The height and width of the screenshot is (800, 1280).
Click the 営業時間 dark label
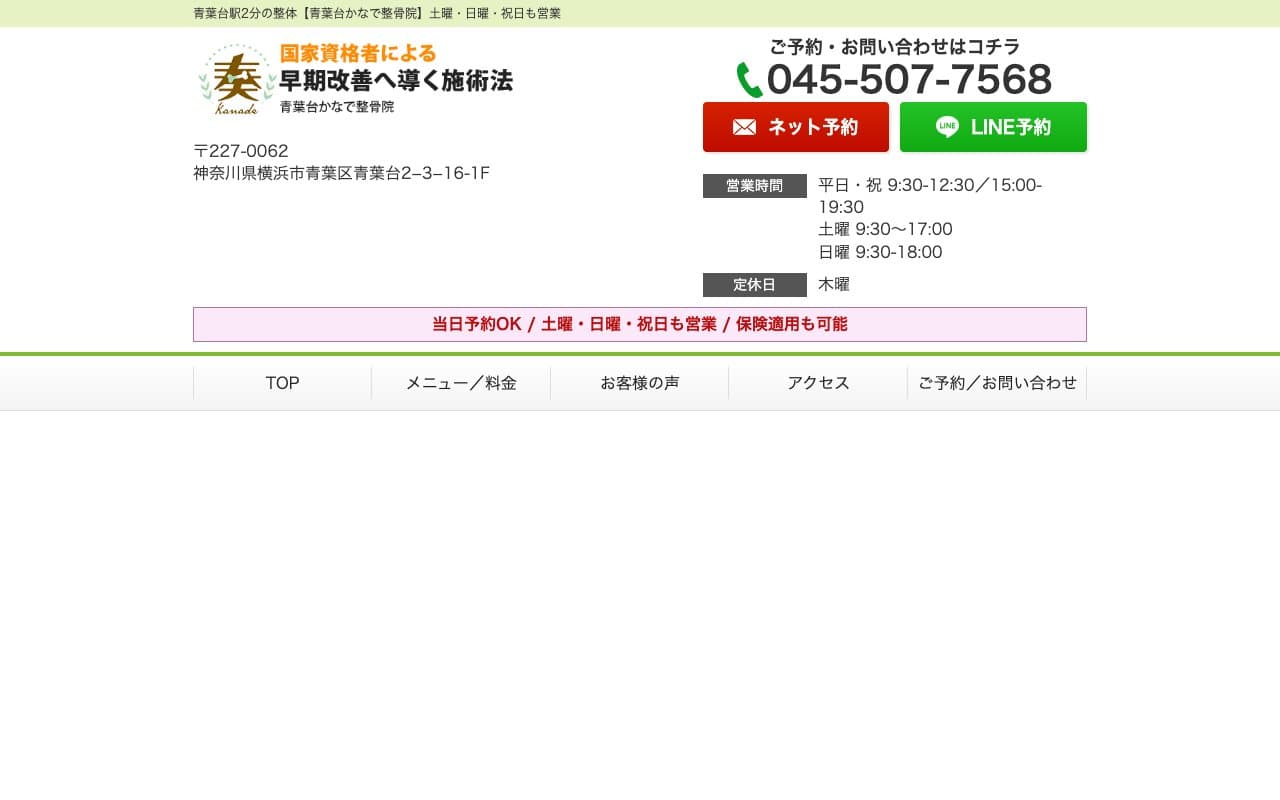tap(754, 186)
